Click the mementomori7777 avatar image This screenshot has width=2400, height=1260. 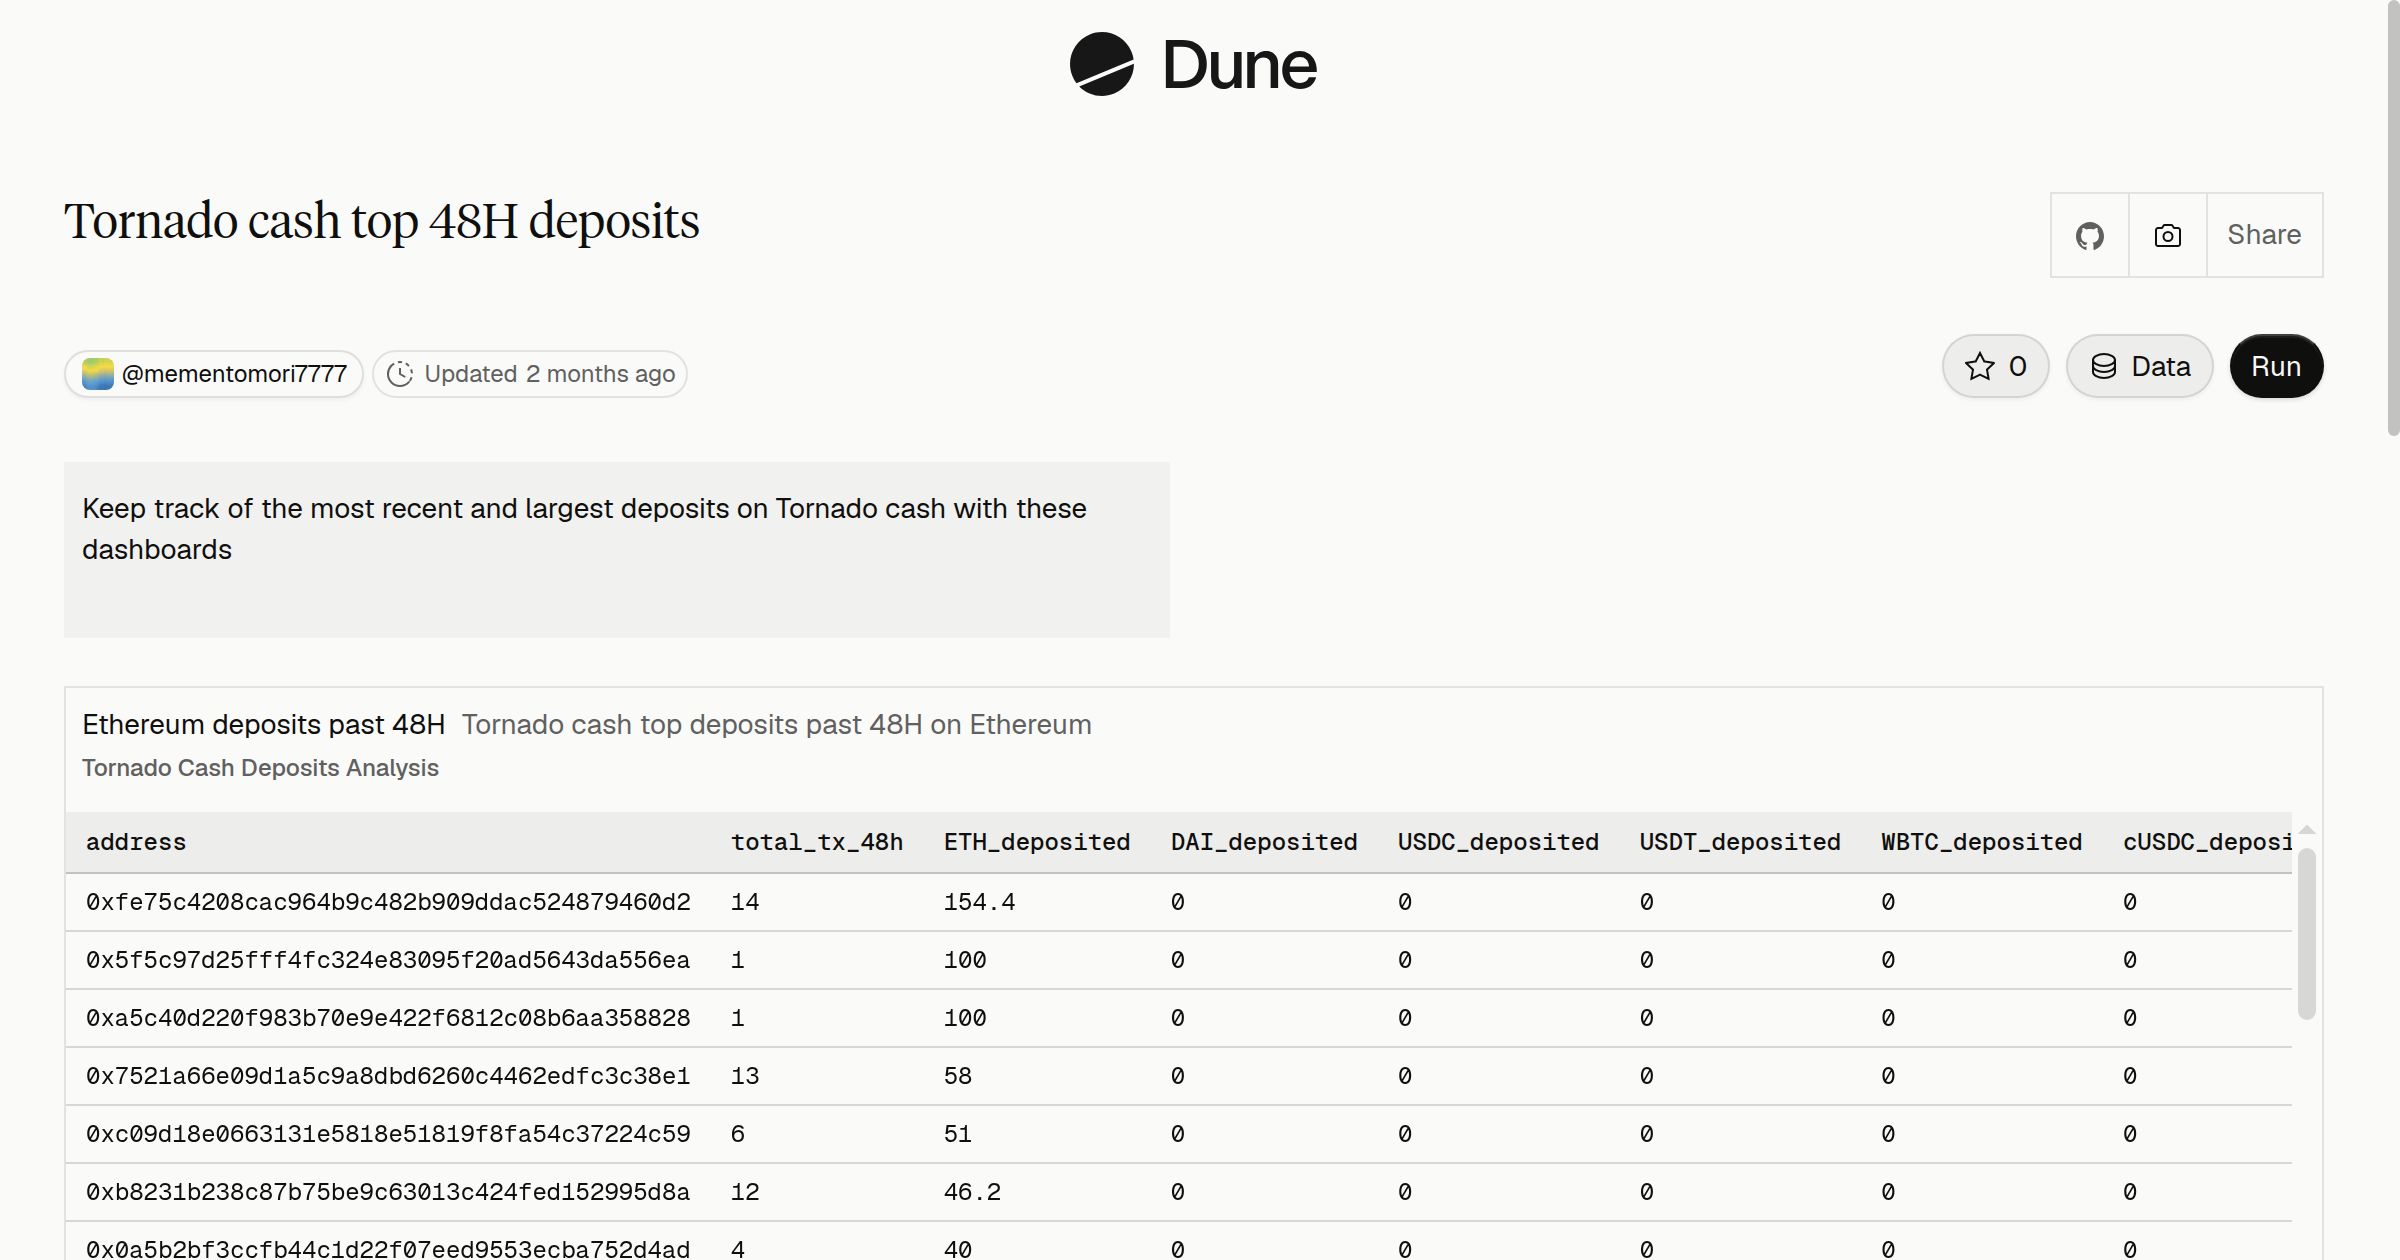98,374
